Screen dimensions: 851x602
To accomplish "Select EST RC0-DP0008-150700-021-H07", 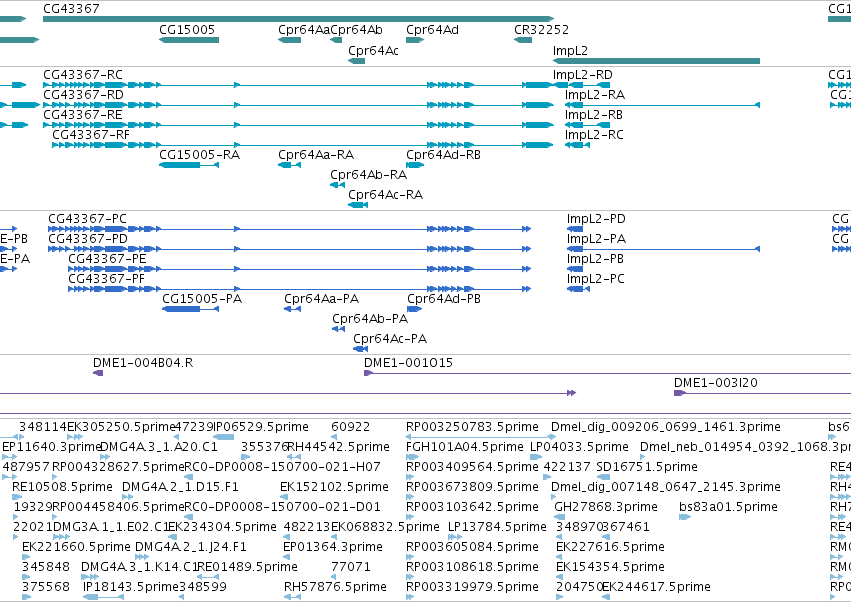I will 282,467.
